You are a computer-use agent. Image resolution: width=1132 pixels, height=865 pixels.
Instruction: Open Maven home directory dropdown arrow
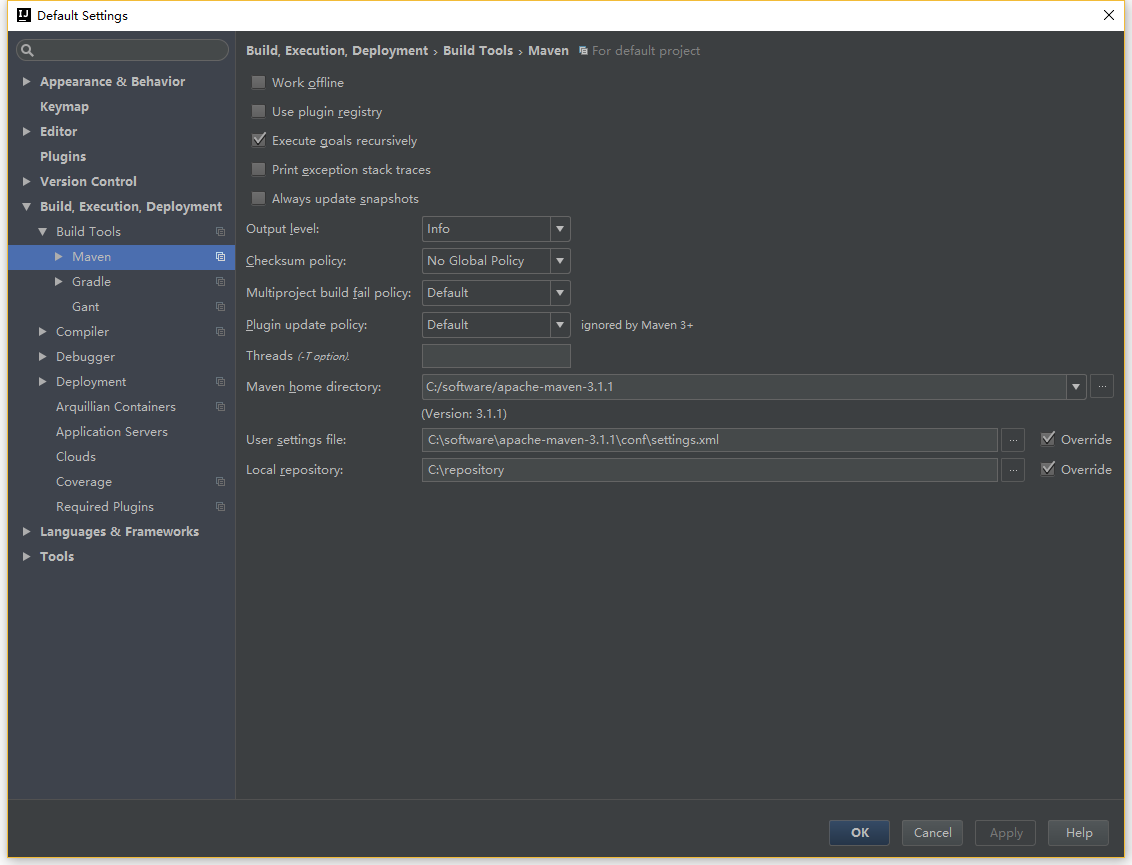1076,387
